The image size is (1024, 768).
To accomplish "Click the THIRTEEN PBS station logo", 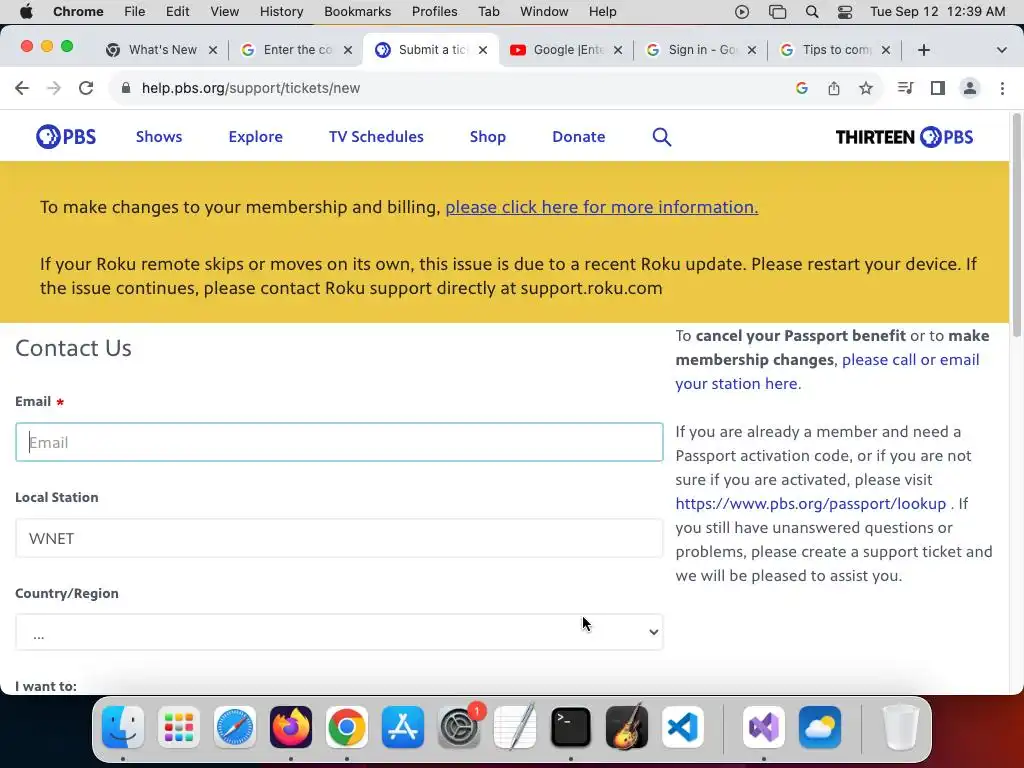I will click(904, 136).
